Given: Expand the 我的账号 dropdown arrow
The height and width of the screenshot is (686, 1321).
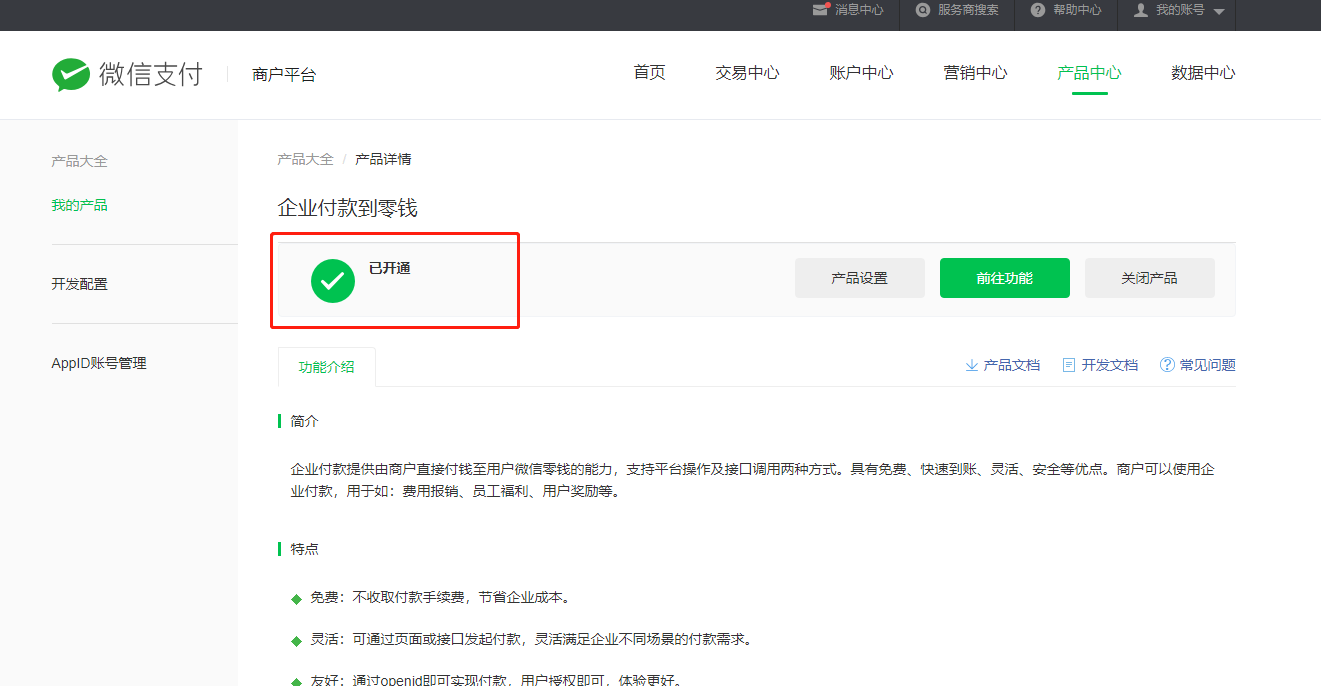Looking at the screenshot, I should [1218, 11].
